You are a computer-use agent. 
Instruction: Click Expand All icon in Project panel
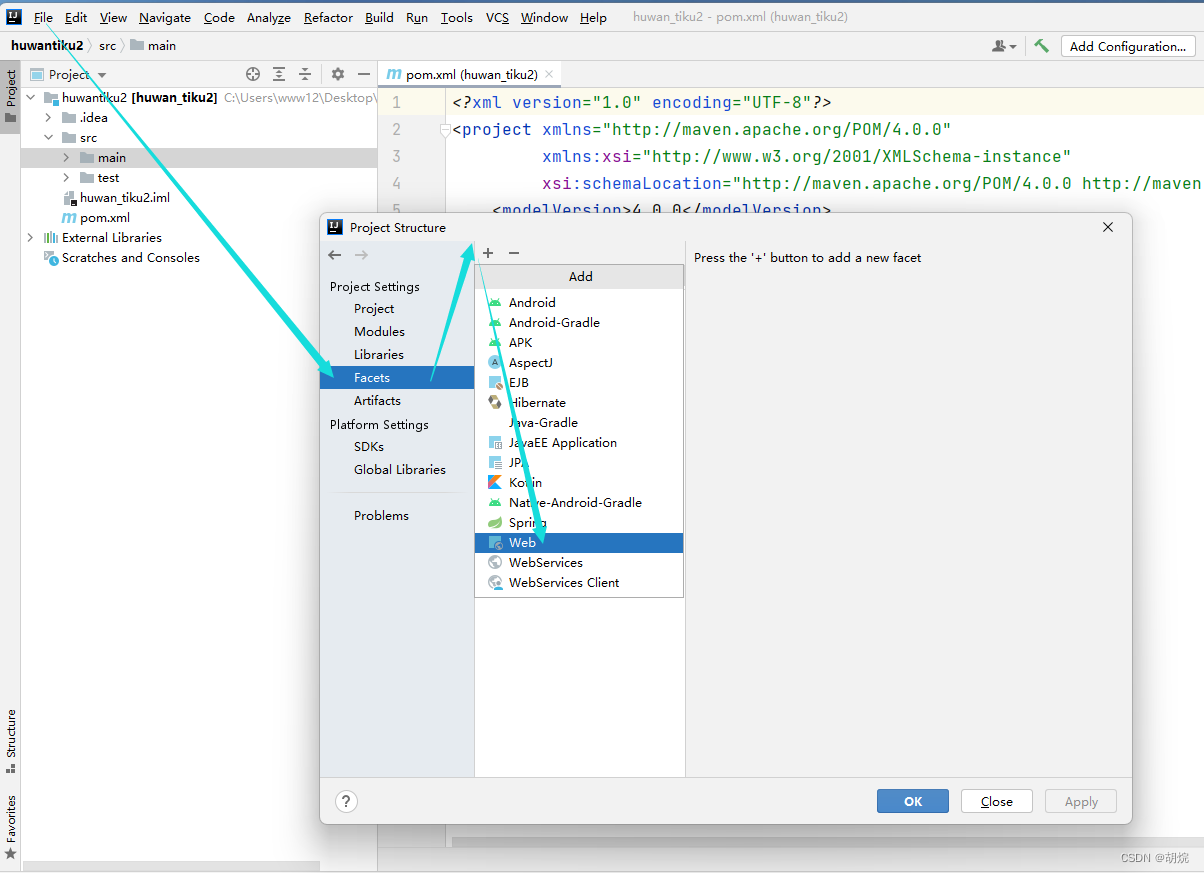tap(279, 74)
